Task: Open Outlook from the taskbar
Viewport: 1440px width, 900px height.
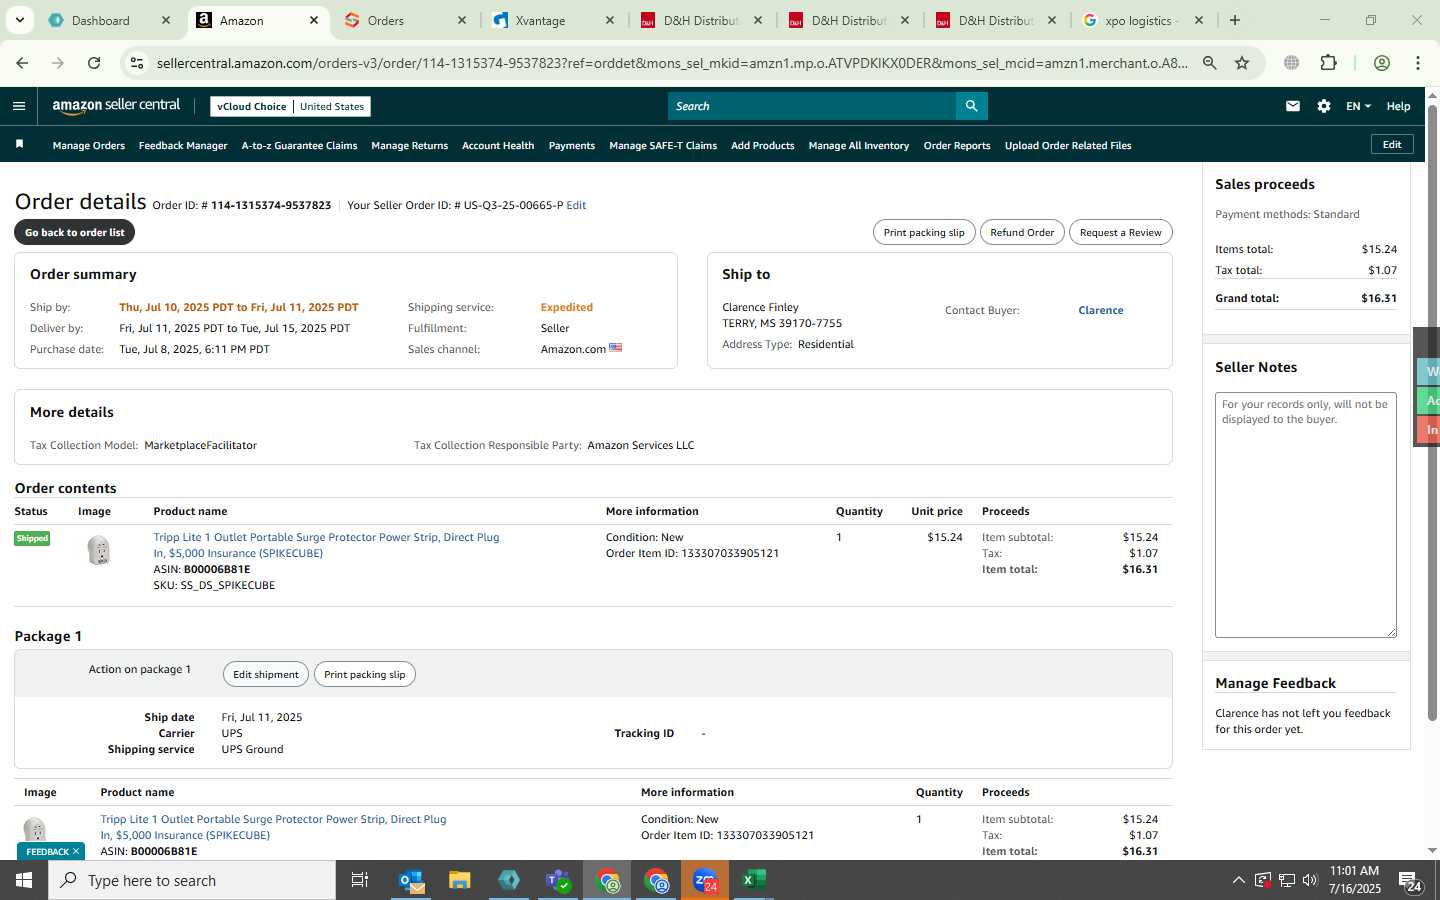Action: [x=412, y=880]
